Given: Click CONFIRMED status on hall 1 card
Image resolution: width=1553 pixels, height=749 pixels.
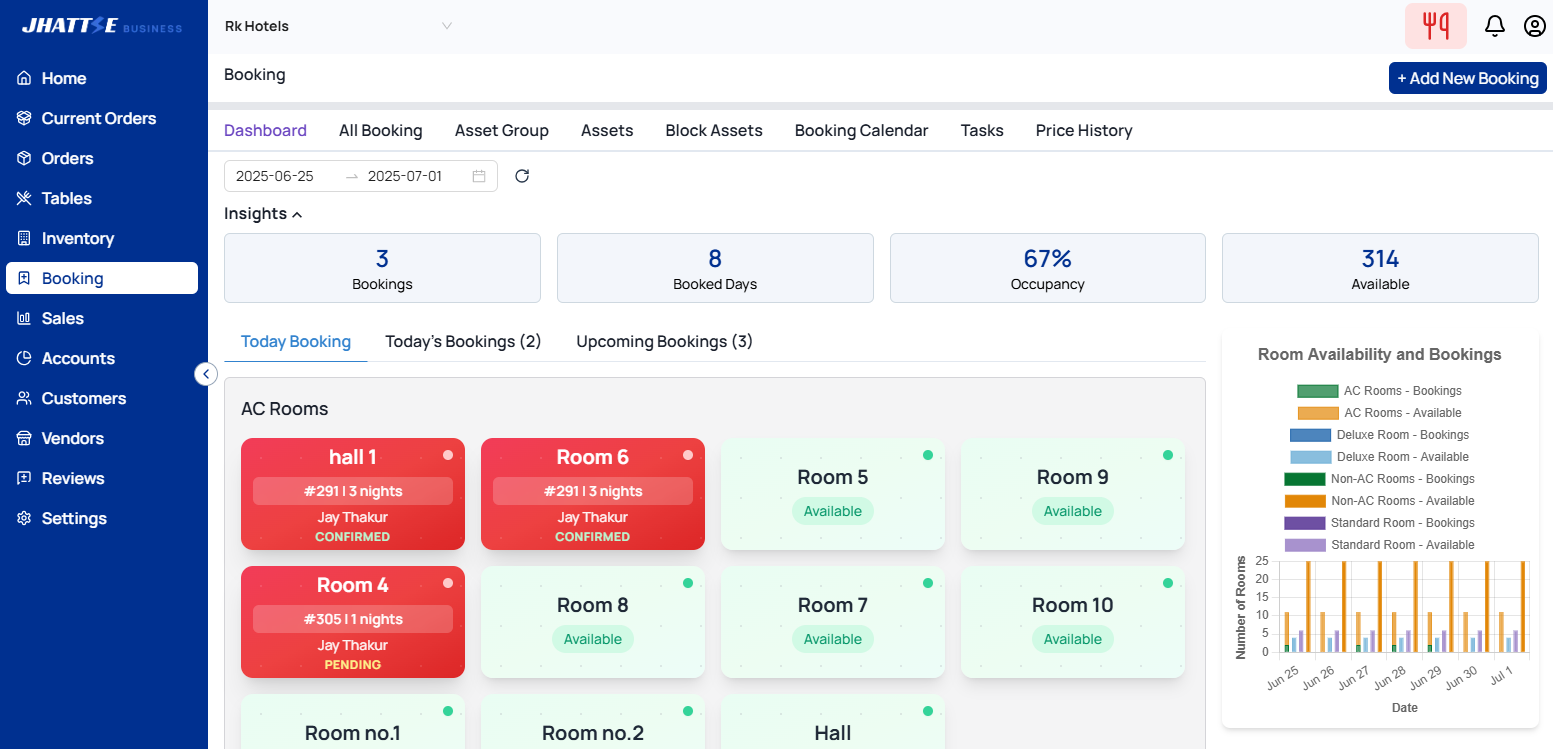Looking at the screenshot, I should click(353, 537).
